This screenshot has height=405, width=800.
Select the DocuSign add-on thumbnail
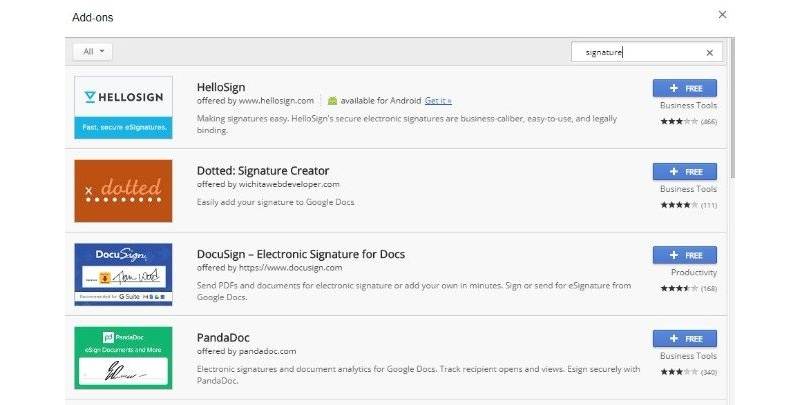tap(124, 274)
